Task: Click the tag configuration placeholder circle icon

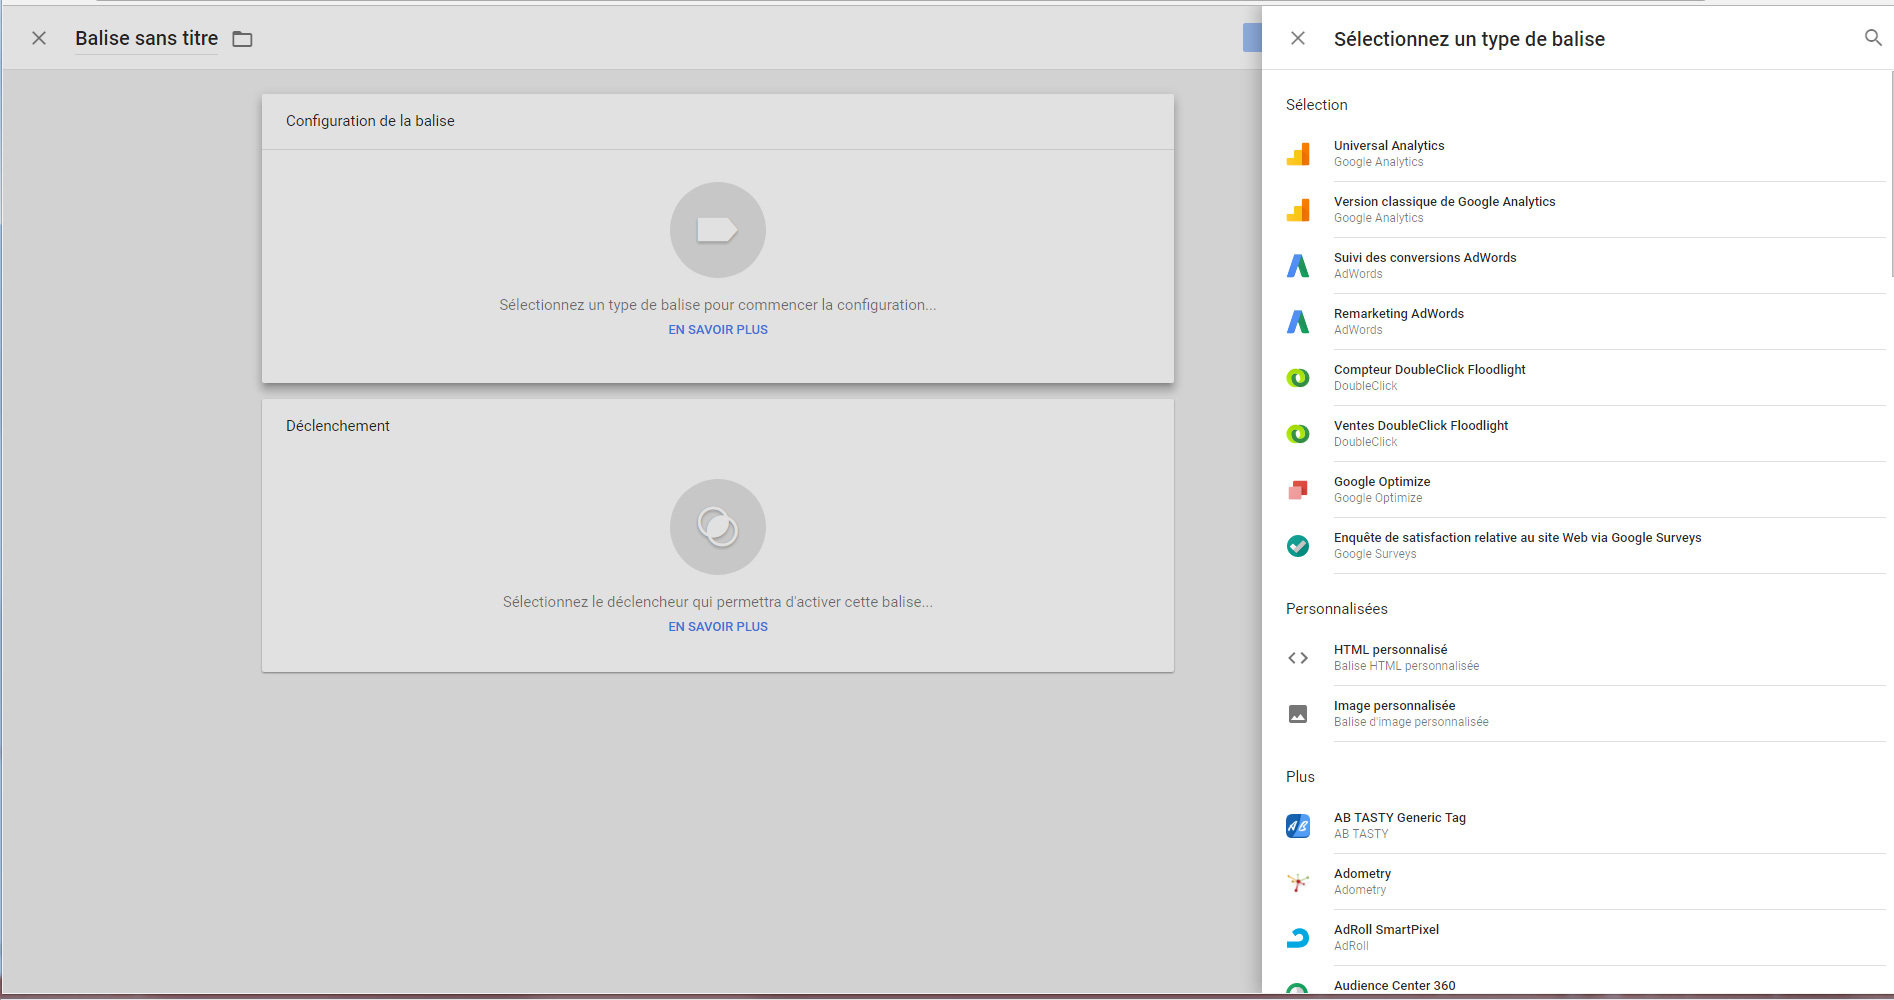Action: (x=718, y=230)
